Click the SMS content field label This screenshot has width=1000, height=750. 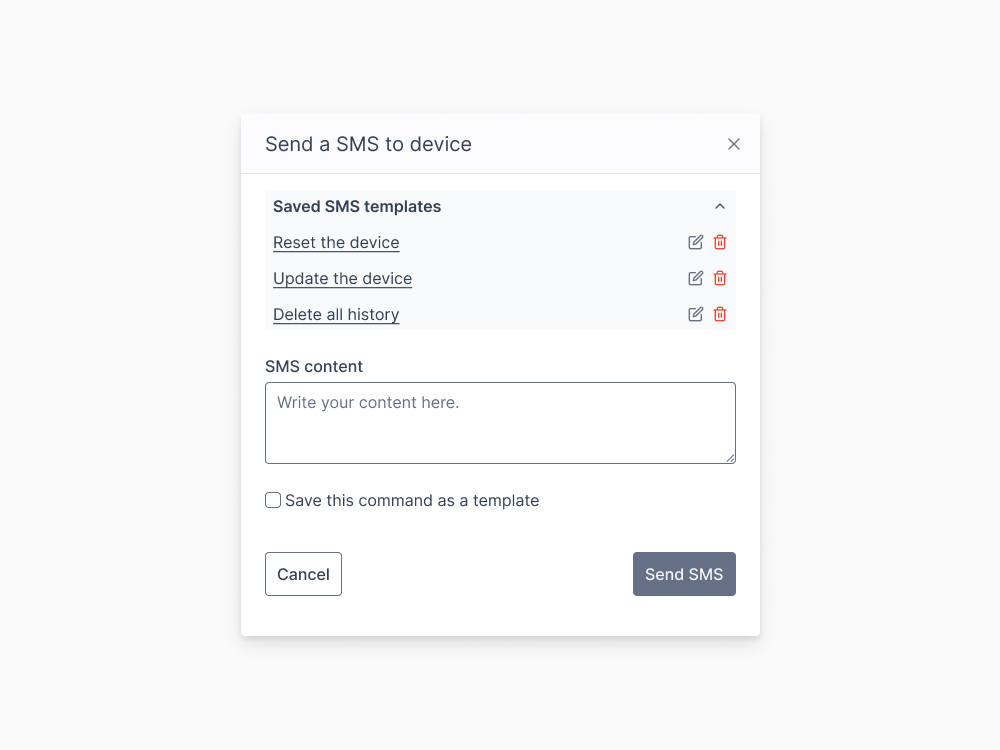point(314,367)
